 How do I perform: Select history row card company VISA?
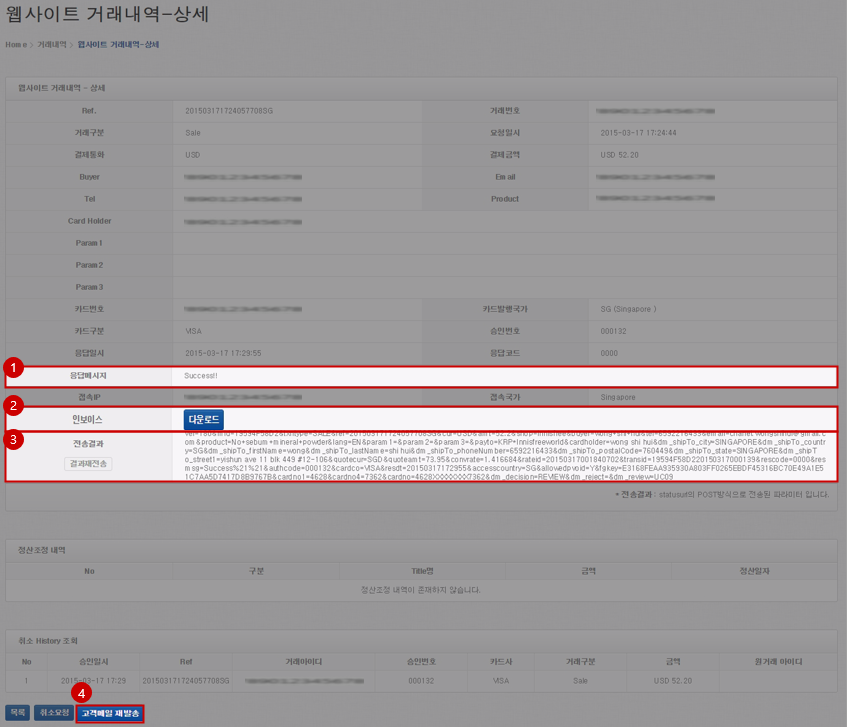coord(501,681)
